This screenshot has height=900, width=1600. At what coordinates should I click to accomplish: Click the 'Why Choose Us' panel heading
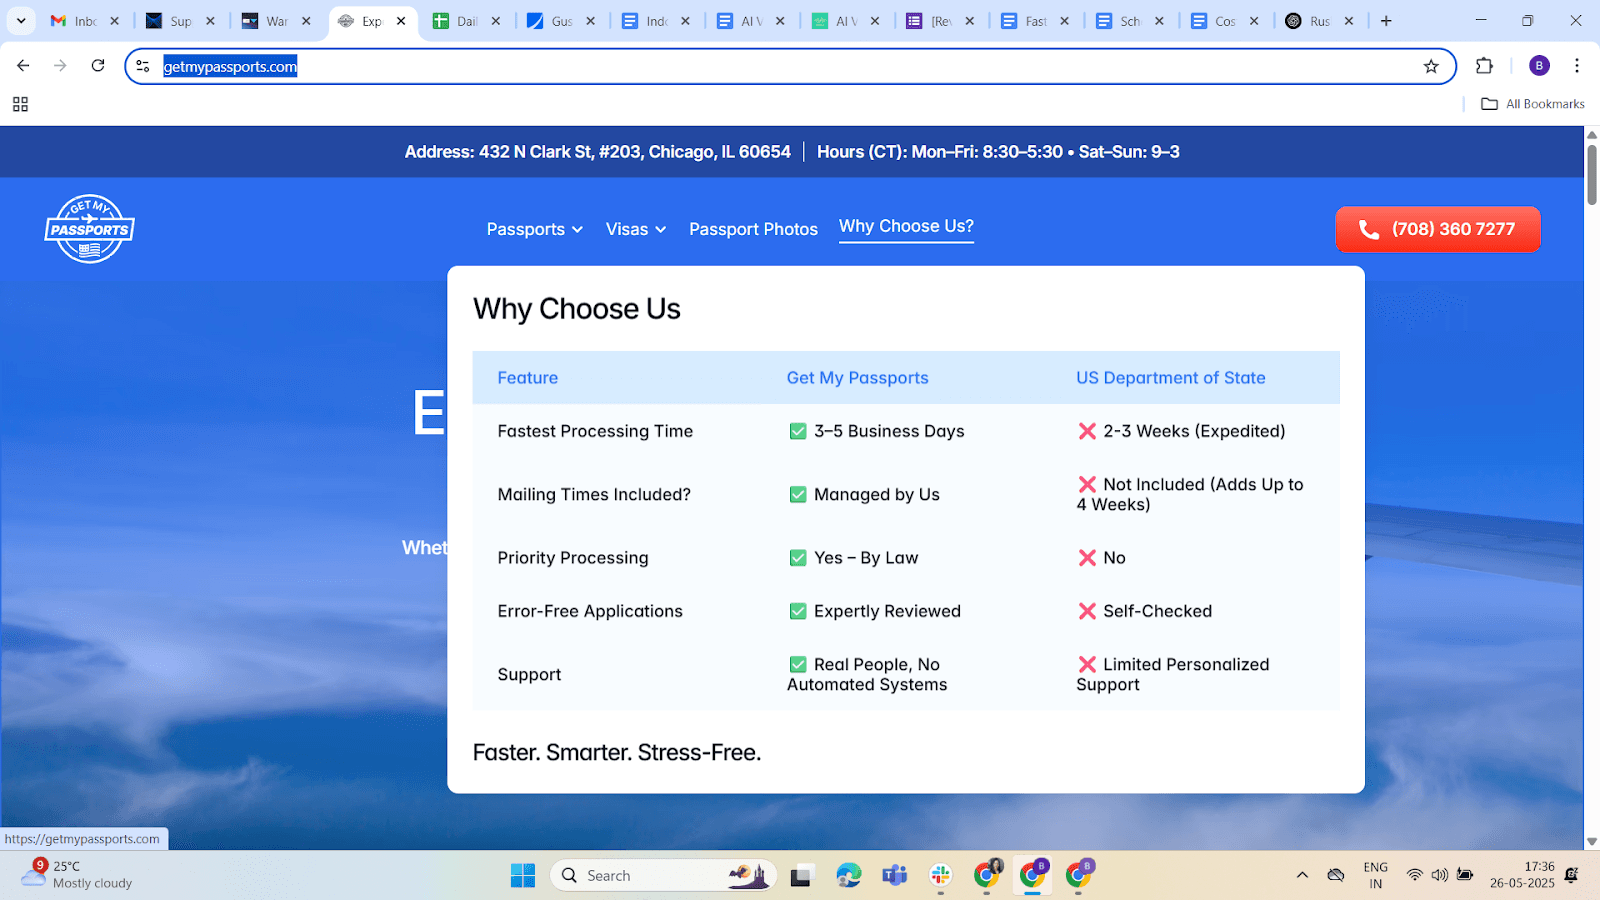[x=577, y=309]
